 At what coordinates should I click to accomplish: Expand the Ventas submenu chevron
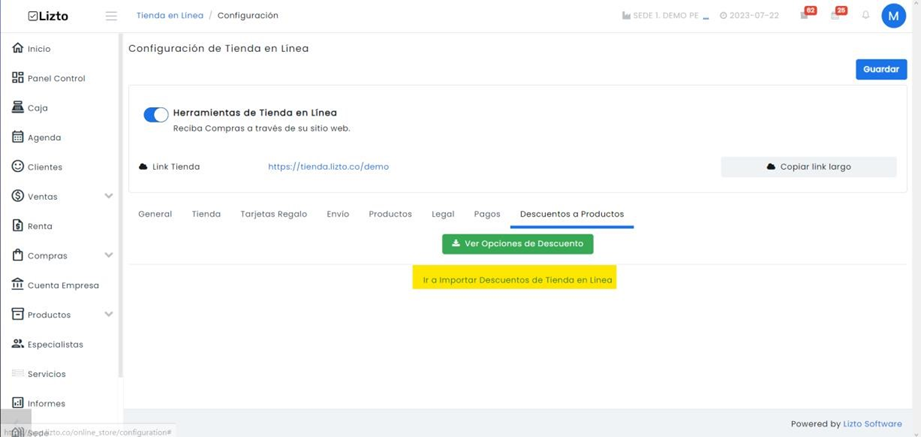click(x=109, y=196)
